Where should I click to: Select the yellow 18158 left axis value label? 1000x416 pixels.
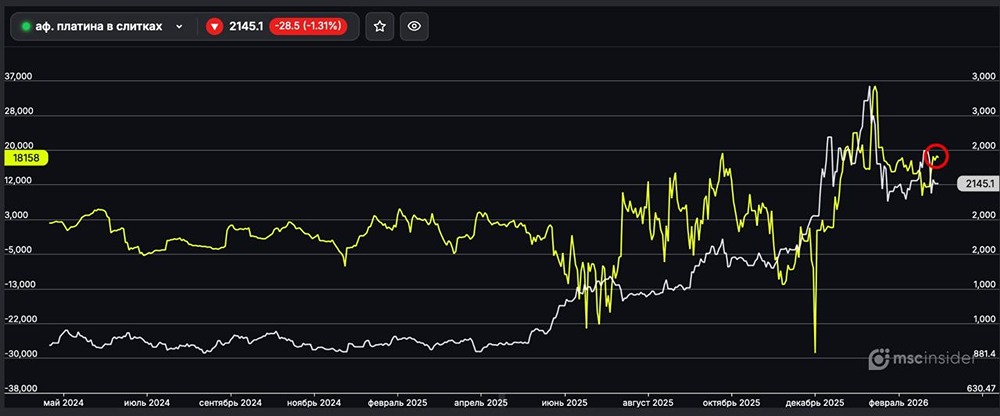[27, 158]
